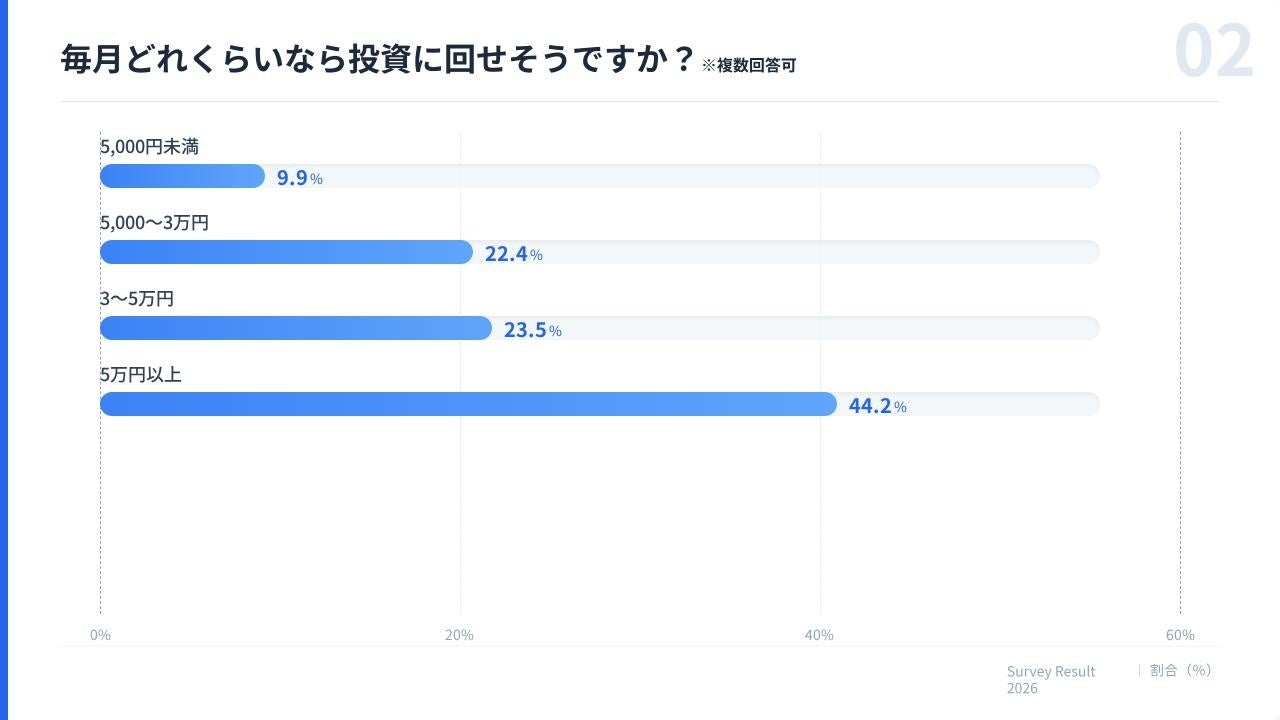The height and width of the screenshot is (720, 1280).
Task: Click the survey question title text
Action: tap(377, 59)
